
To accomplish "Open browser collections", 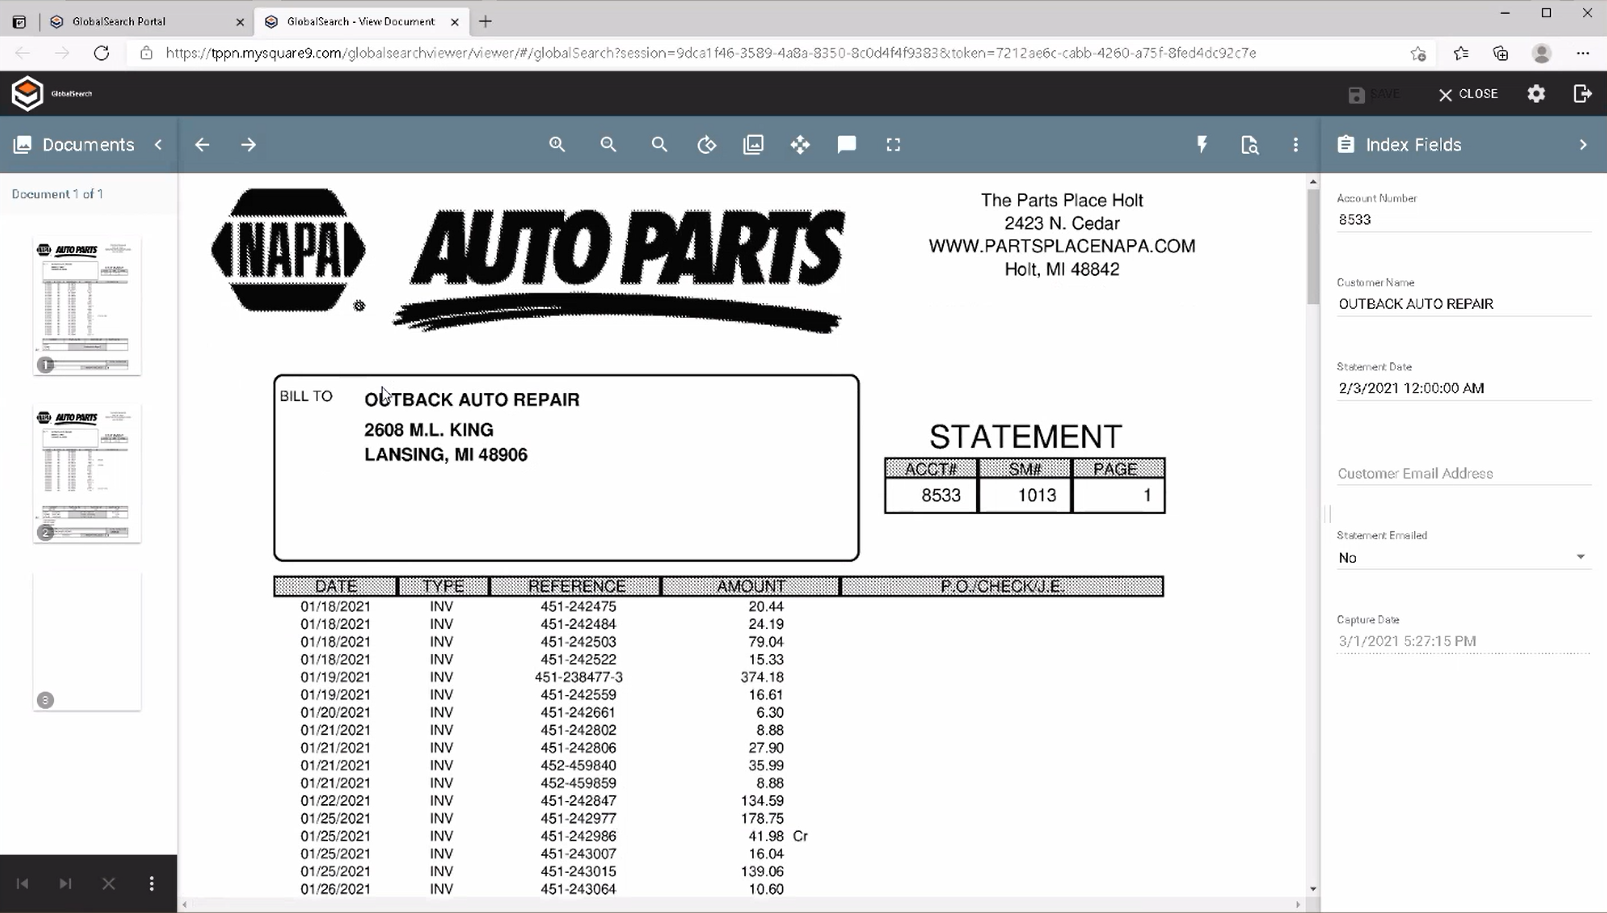I will 1501,53.
